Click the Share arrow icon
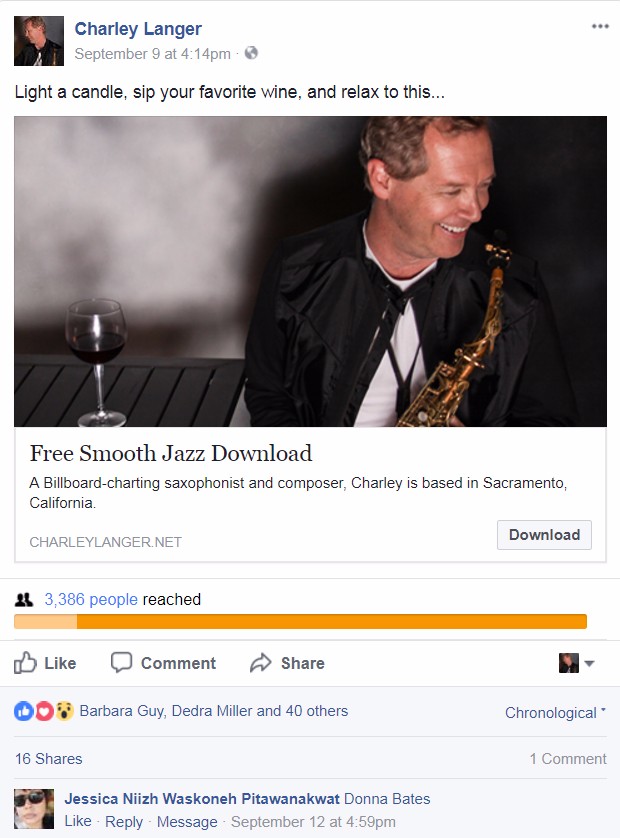The image size is (620, 838). coord(261,663)
